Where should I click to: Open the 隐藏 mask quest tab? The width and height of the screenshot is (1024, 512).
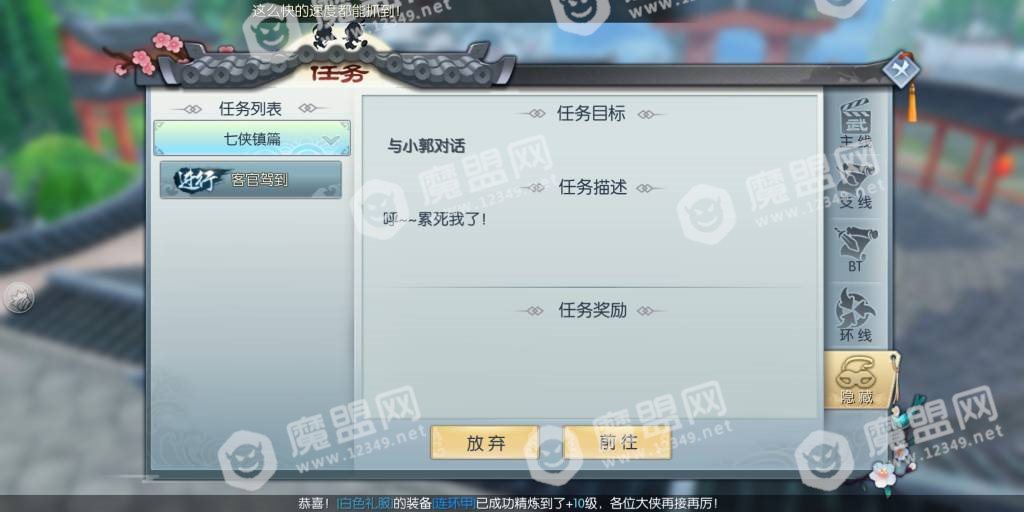tap(859, 381)
